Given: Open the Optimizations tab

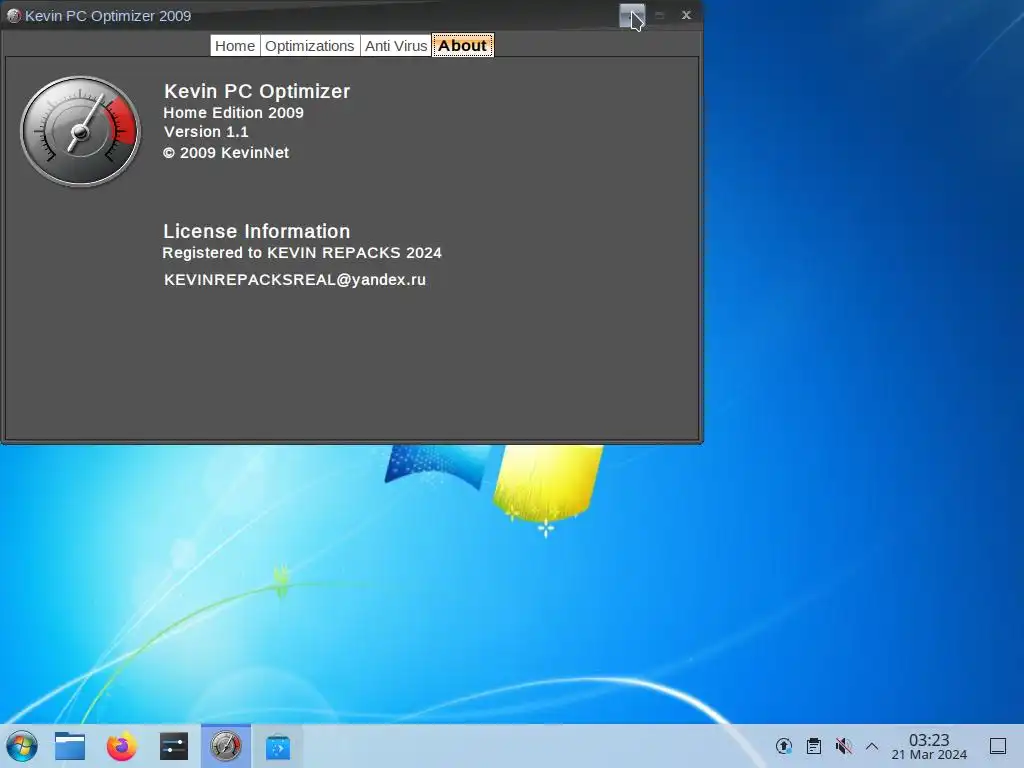Looking at the screenshot, I should pos(310,46).
